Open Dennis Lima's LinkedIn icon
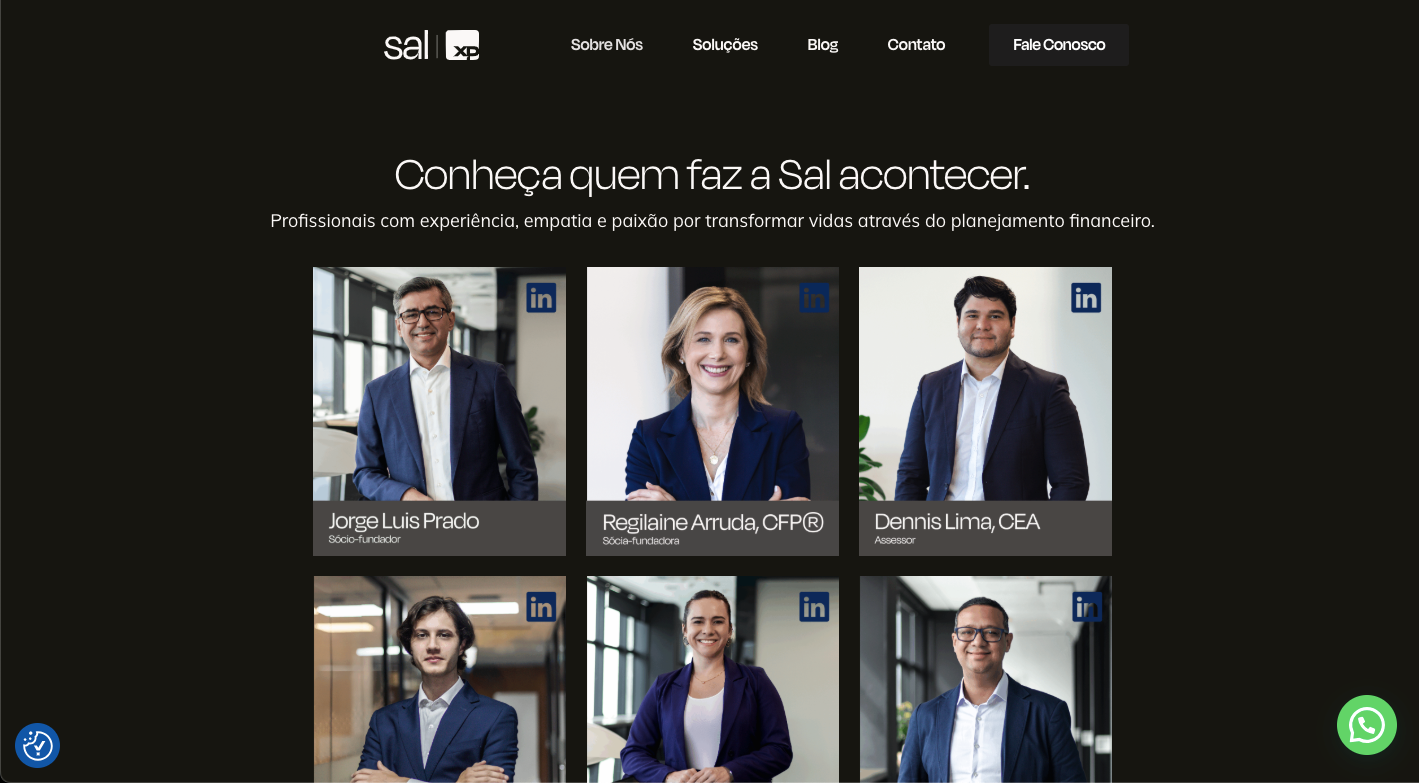Viewport: 1419px width, 783px height. coord(1086,298)
